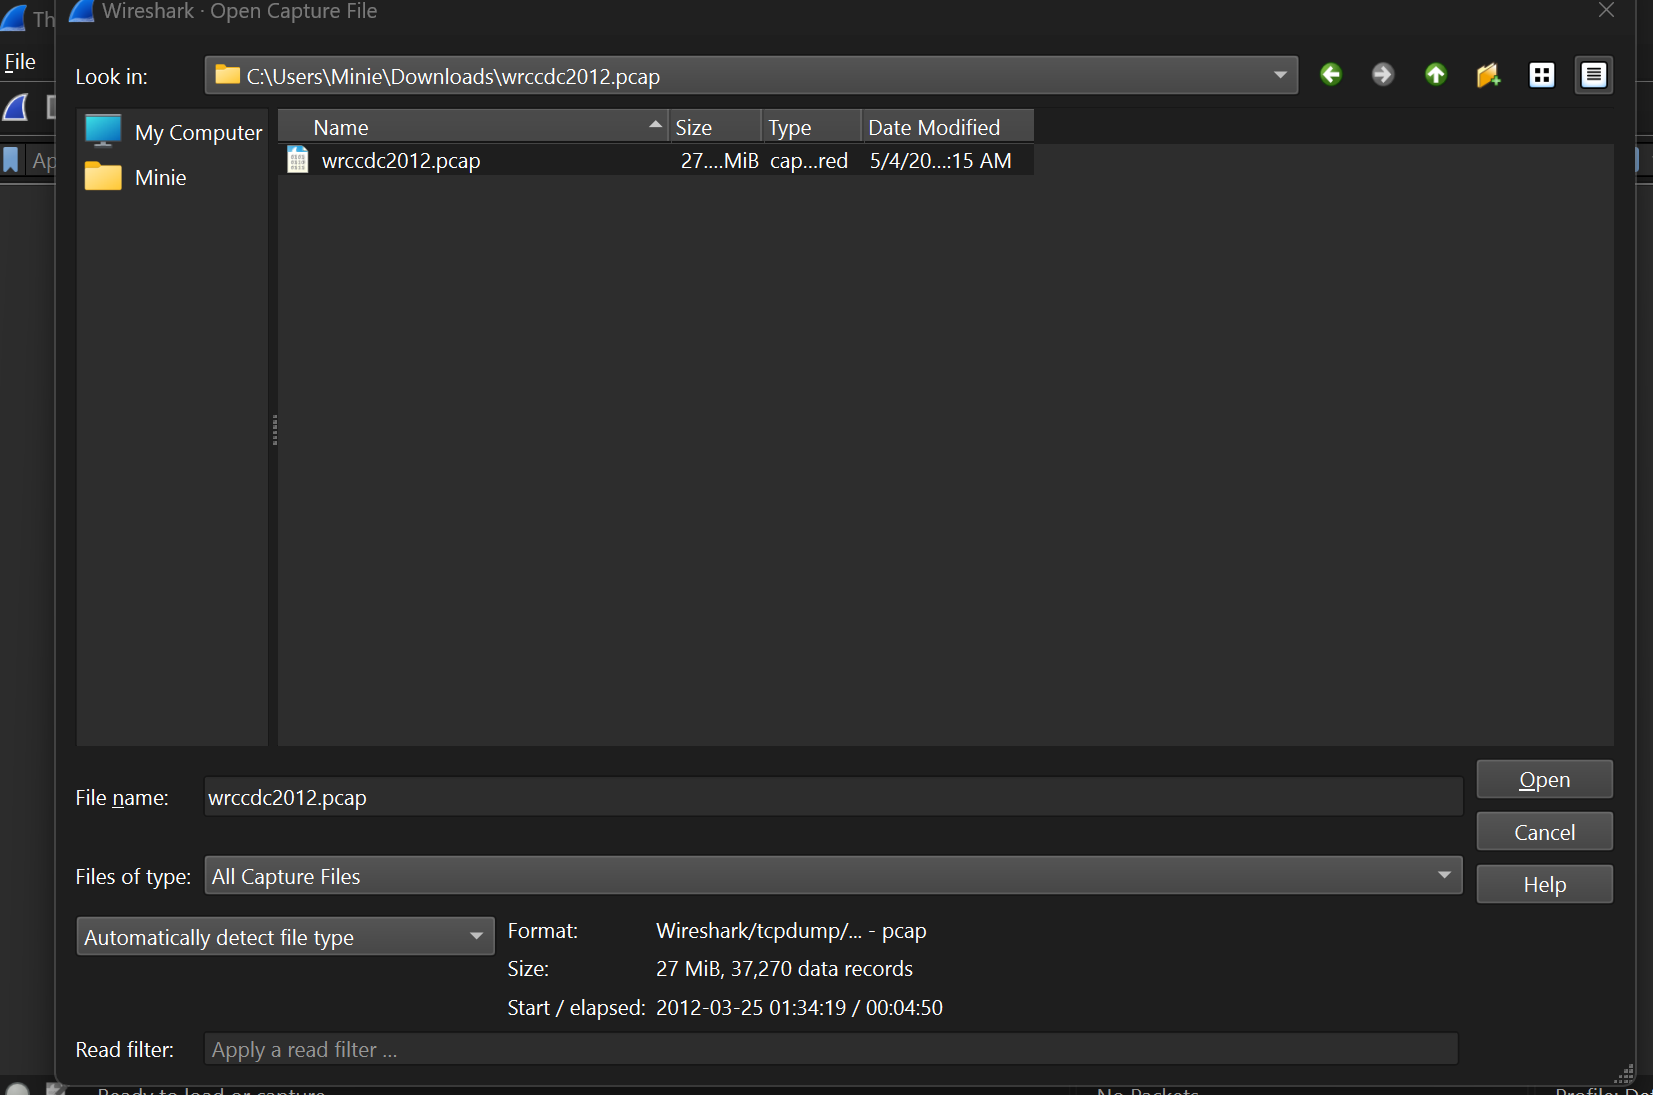1653x1095 pixels.
Task: Sort files by Date Modified column
Action: [947, 127]
